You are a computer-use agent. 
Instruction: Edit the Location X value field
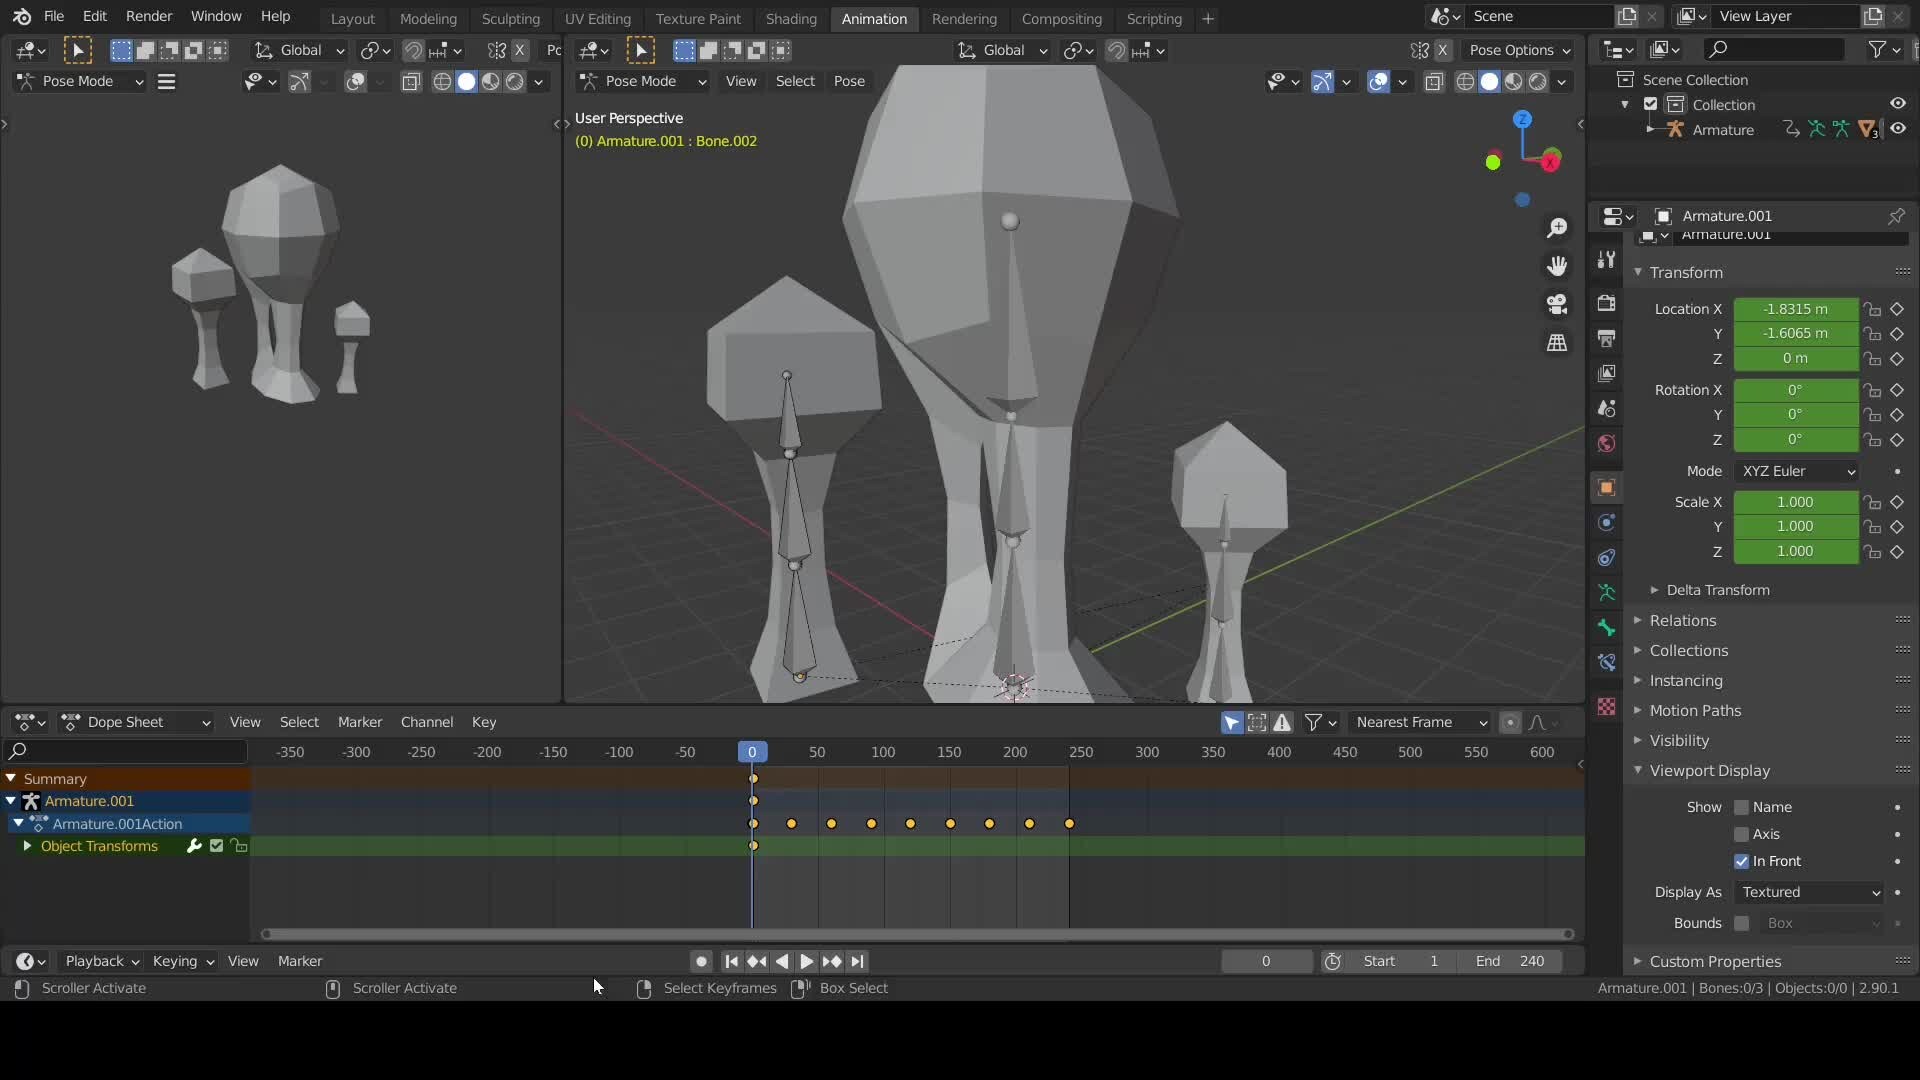tap(1795, 309)
